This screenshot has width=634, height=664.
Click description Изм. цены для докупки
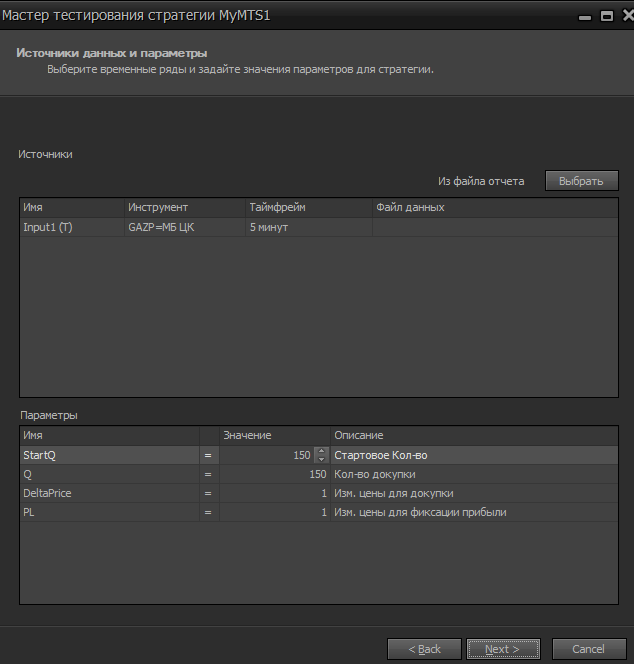[x=394, y=493]
